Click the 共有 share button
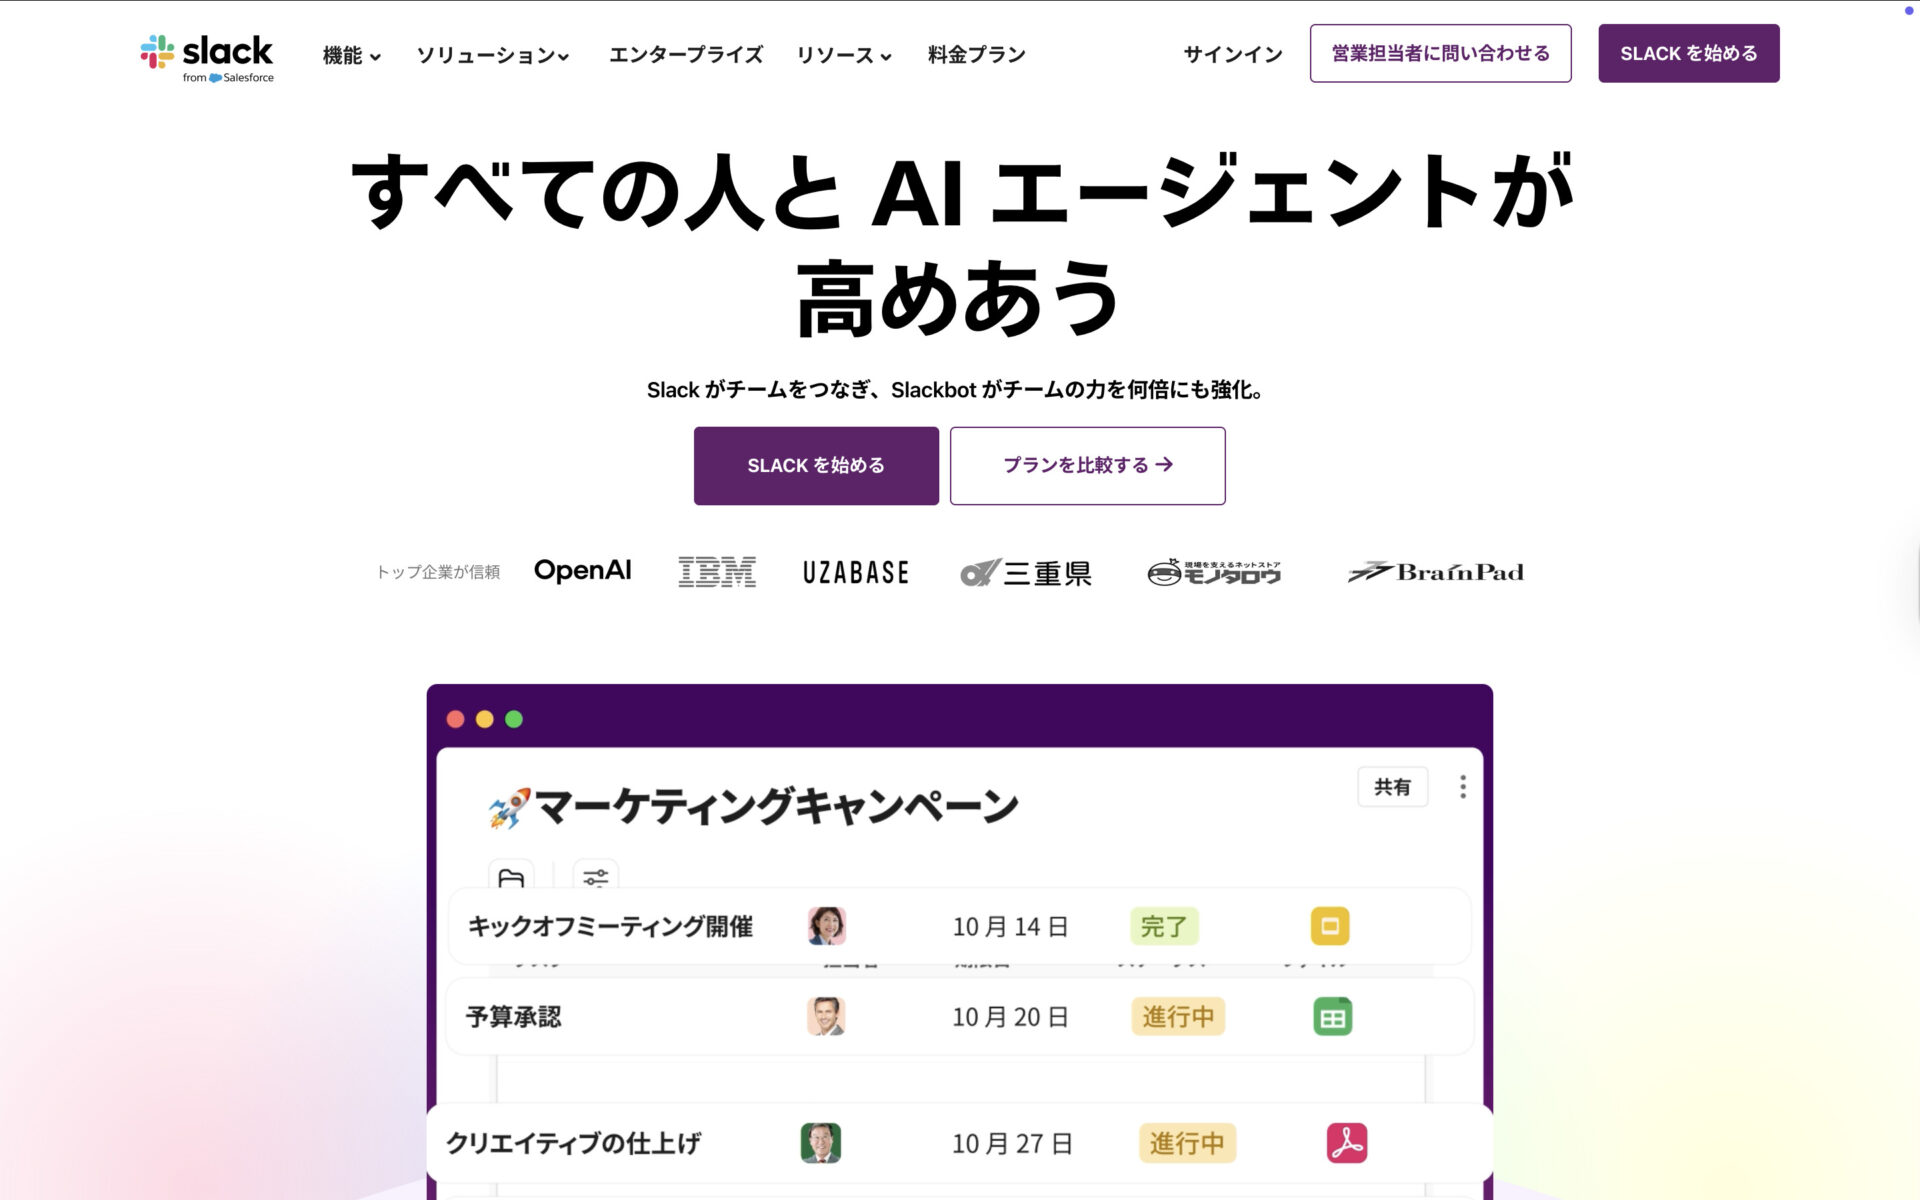 click(1392, 787)
